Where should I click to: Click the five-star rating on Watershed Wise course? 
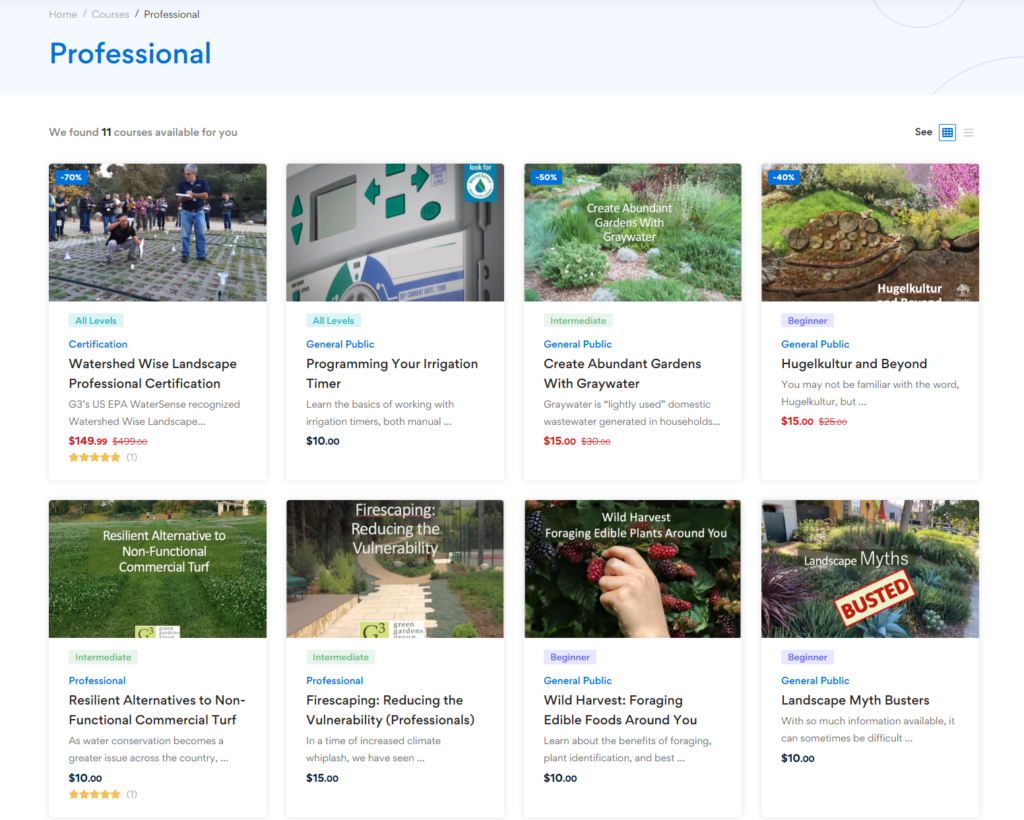(95, 457)
